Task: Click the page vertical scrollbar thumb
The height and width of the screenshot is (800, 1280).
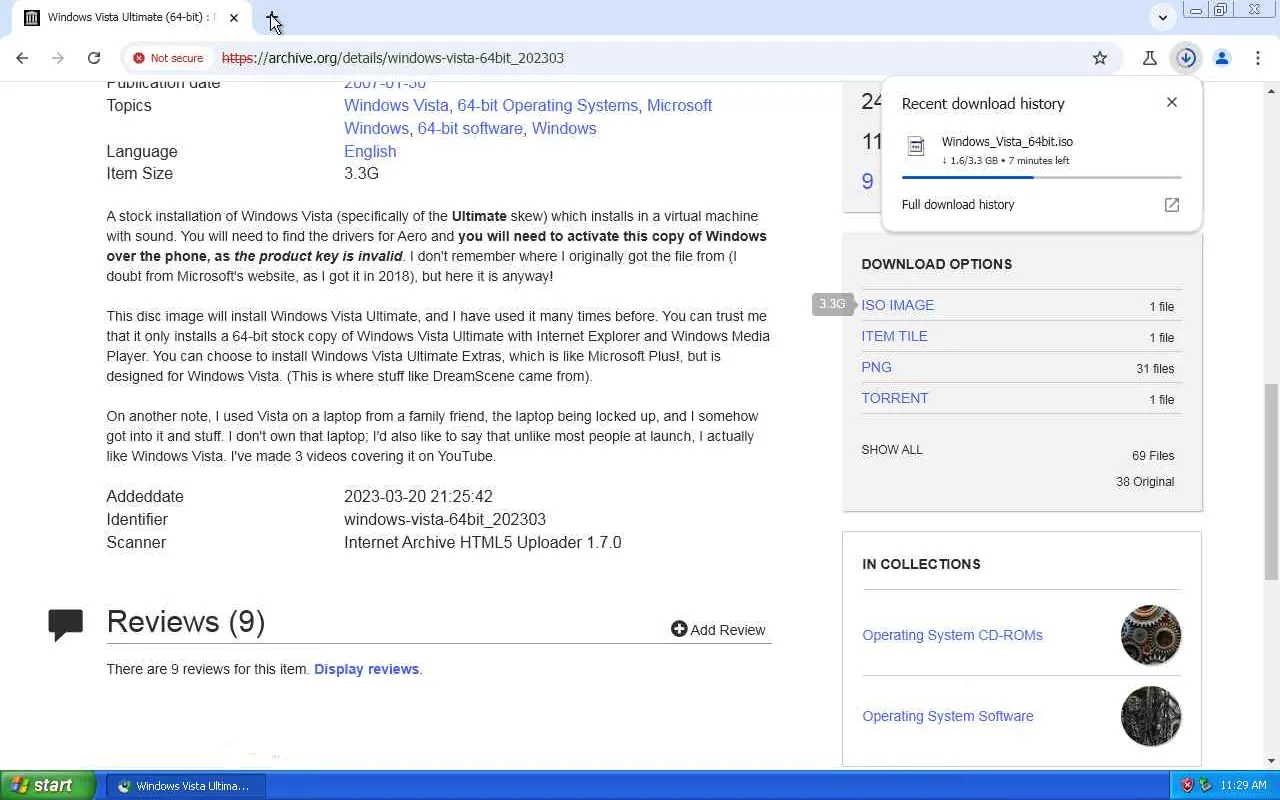Action: coord(1271,482)
